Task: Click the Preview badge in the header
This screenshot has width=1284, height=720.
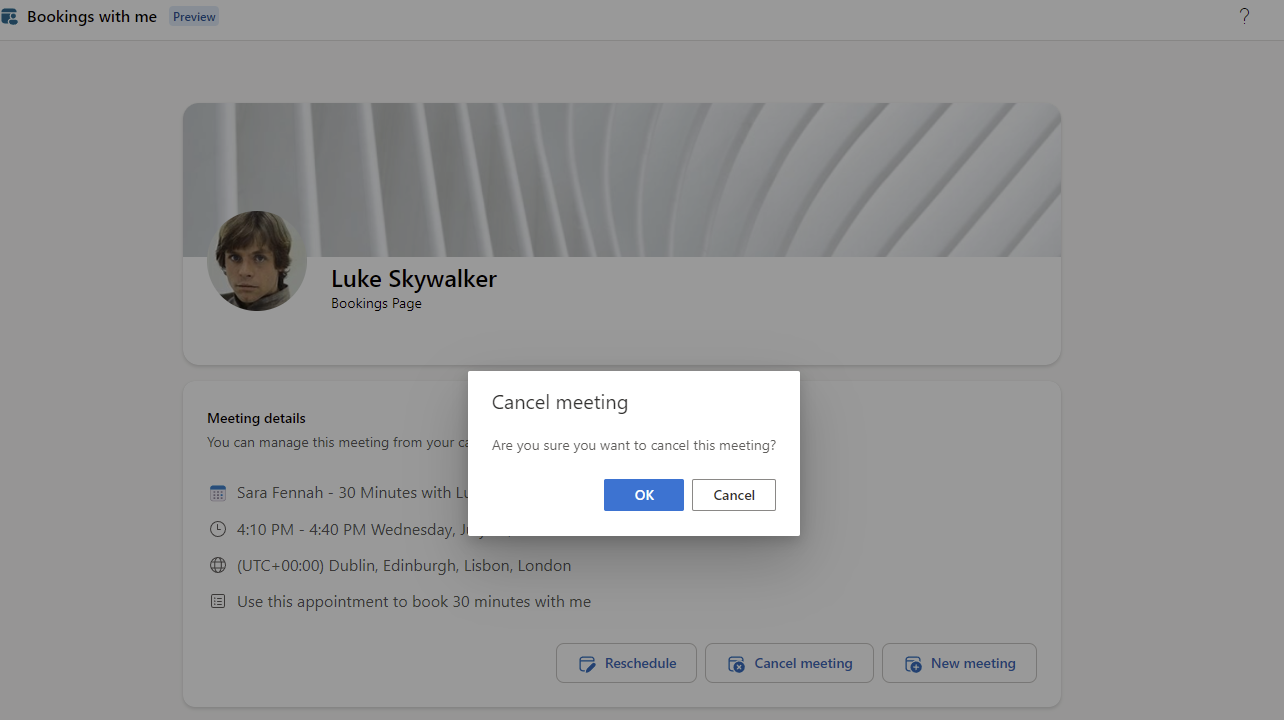Action: click(x=194, y=17)
